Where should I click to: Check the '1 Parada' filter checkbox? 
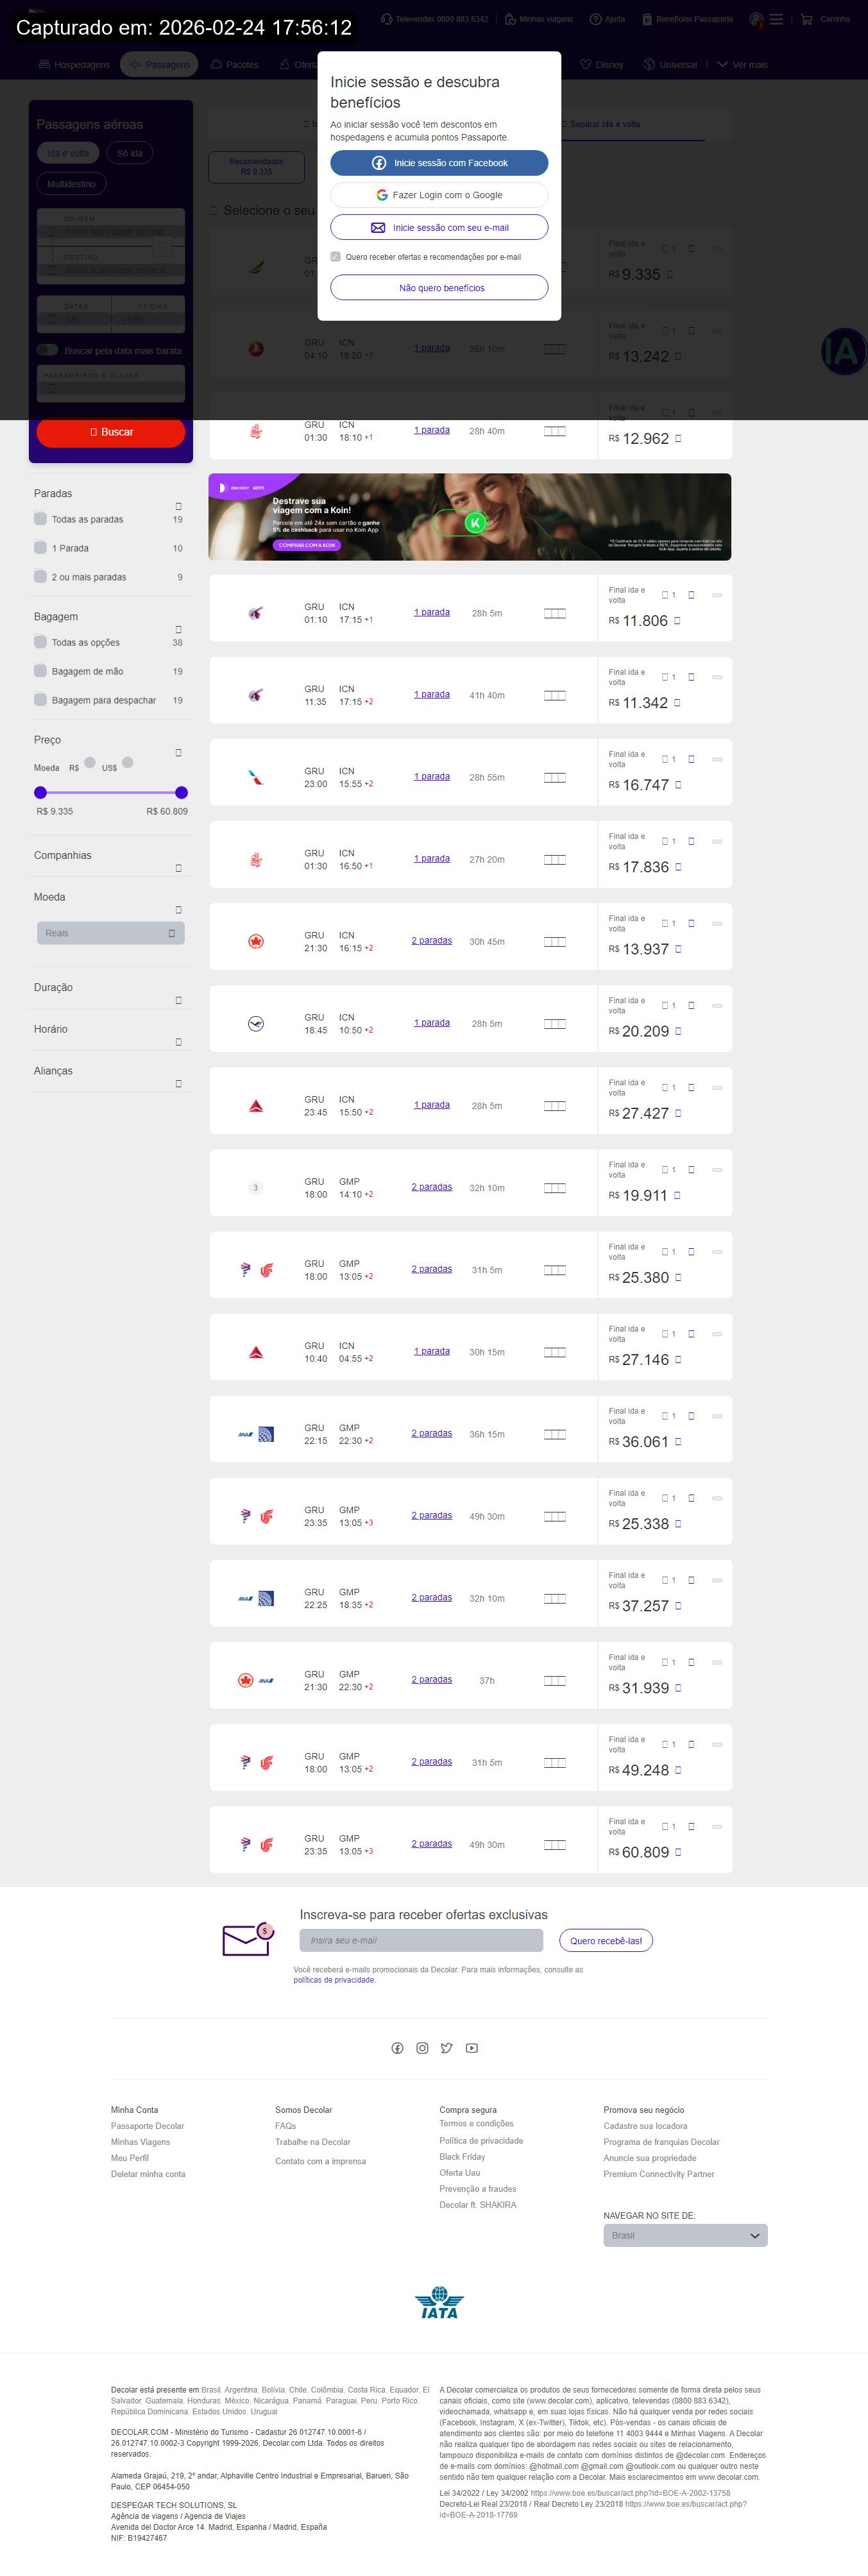point(41,547)
